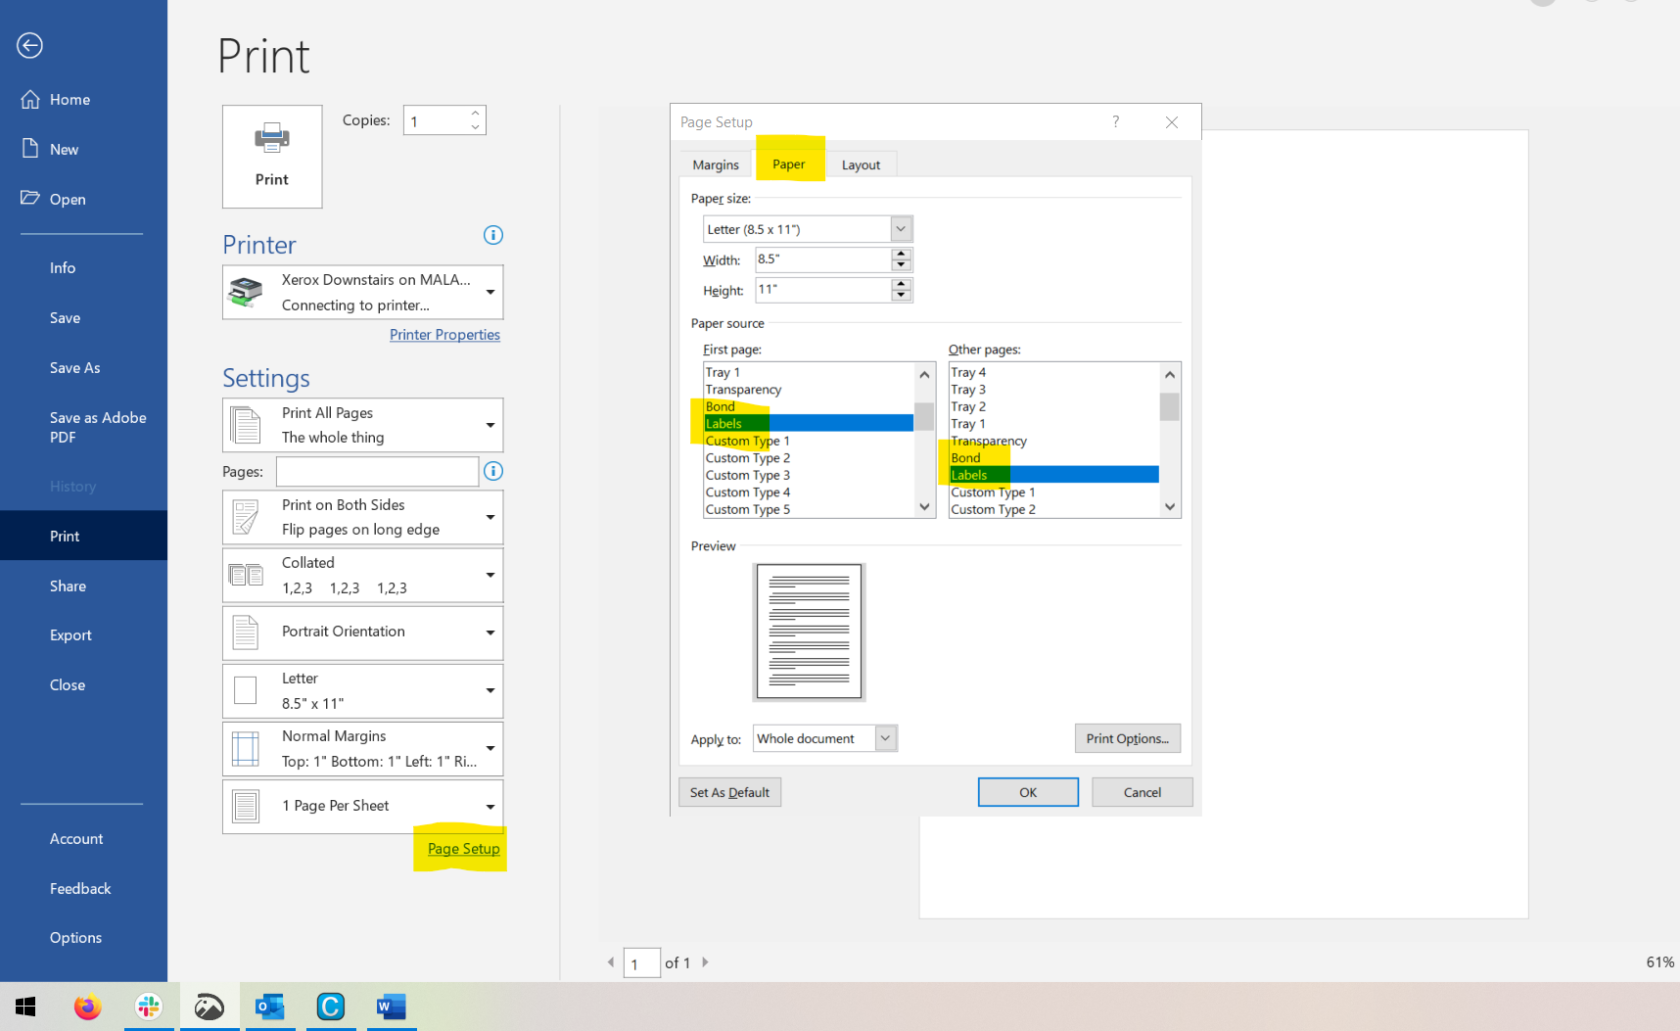Switch to the Margins tab

(x=715, y=165)
